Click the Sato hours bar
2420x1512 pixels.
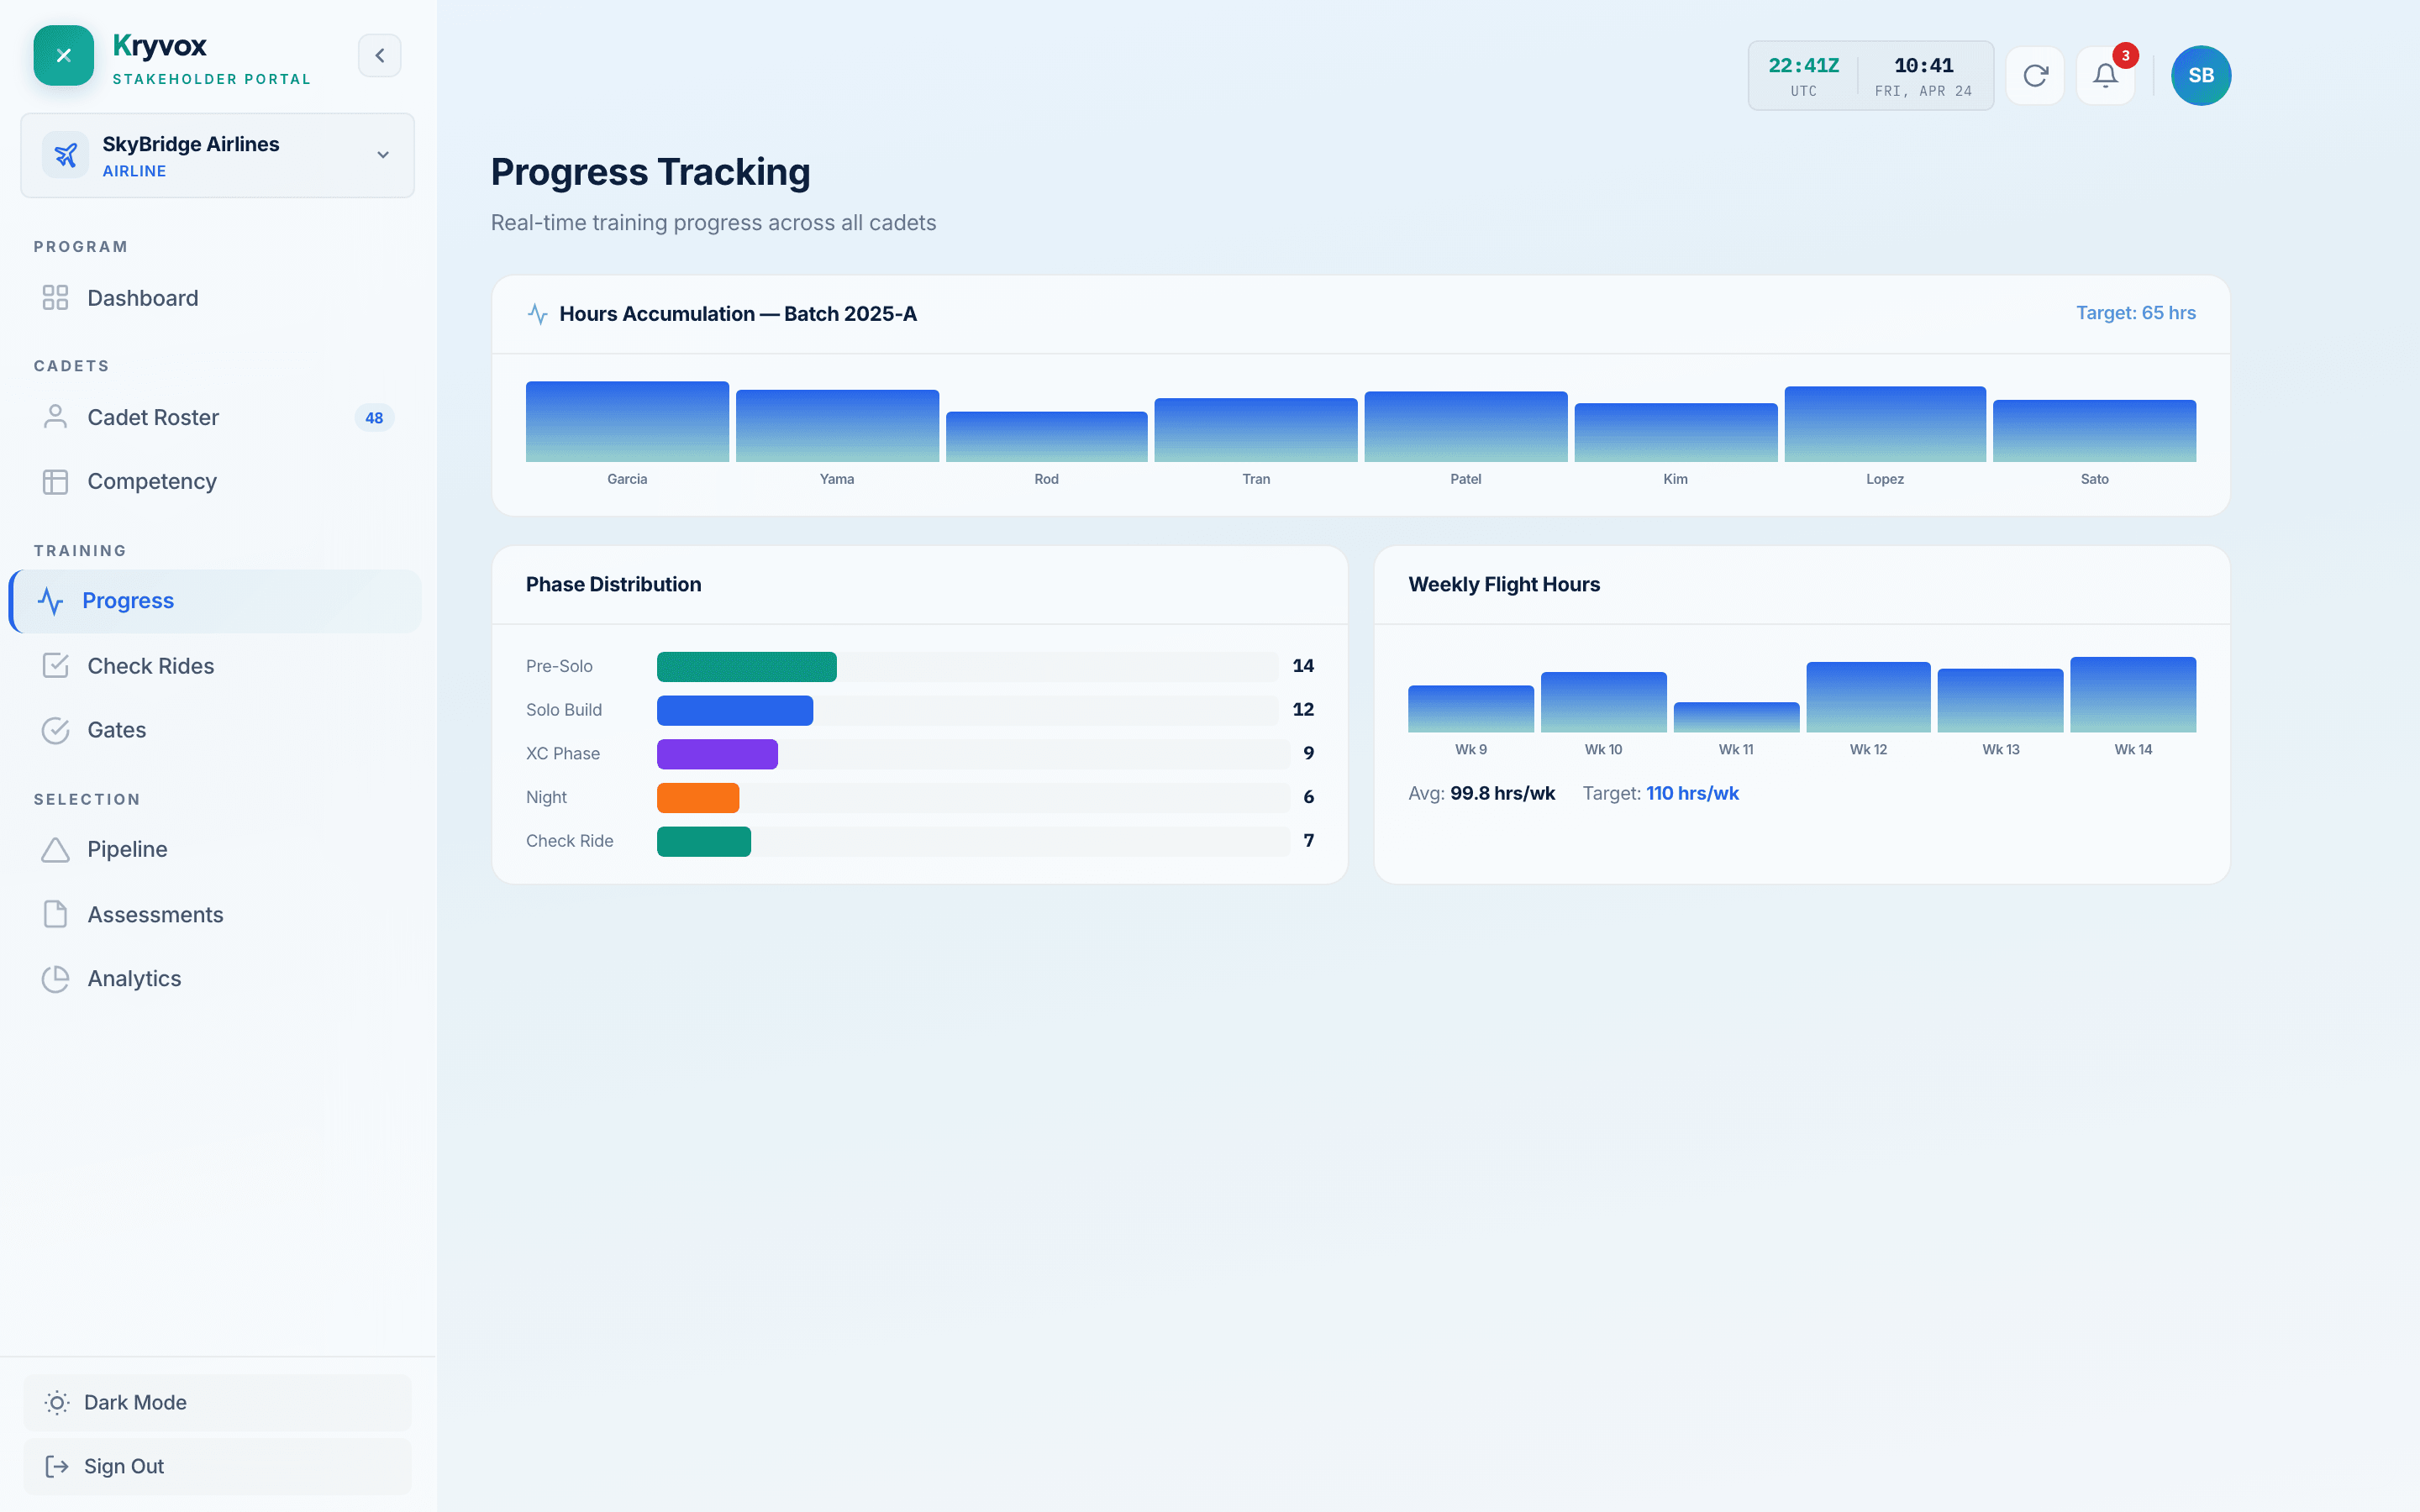pyautogui.click(x=2094, y=430)
